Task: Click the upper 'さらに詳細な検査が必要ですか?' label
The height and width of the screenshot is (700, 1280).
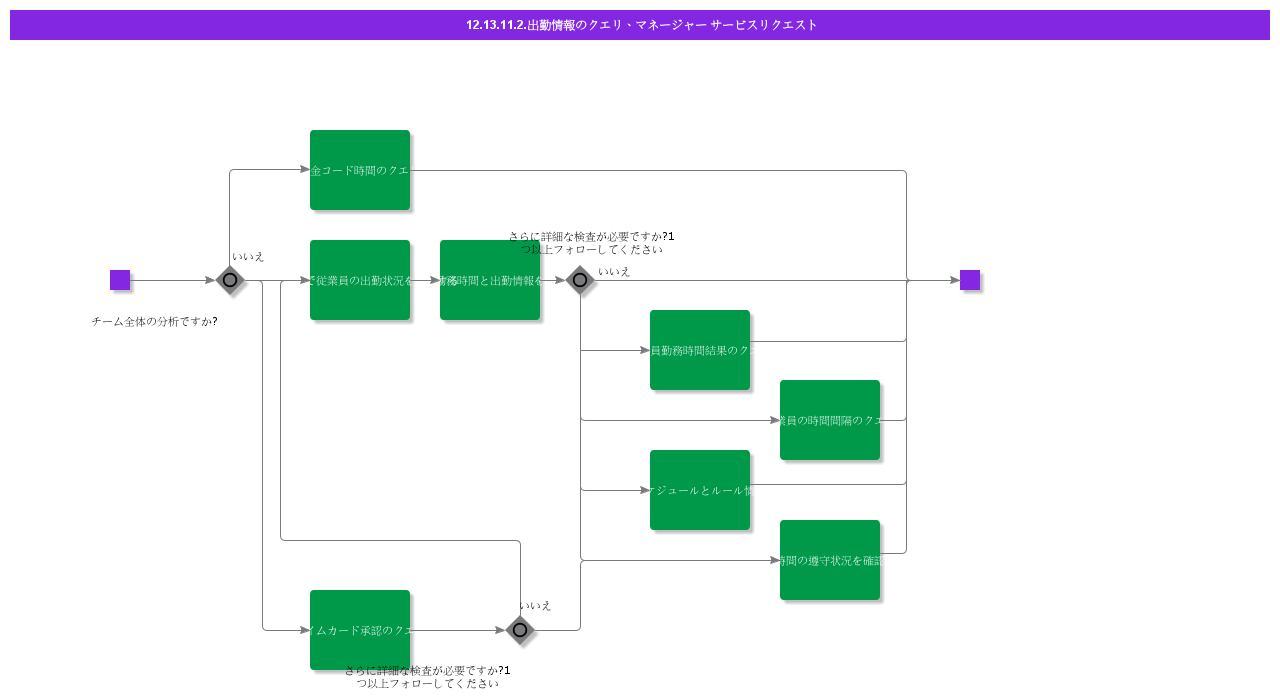Action: 591,243
